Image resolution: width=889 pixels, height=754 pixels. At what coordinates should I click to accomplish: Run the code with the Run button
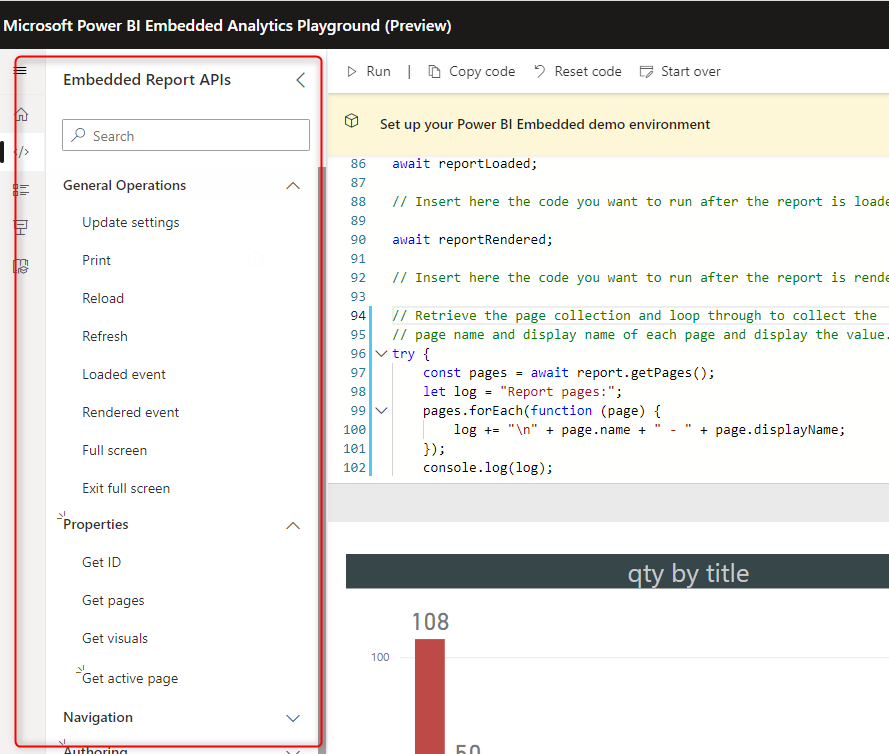pyautogui.click(x=368, y=71)
